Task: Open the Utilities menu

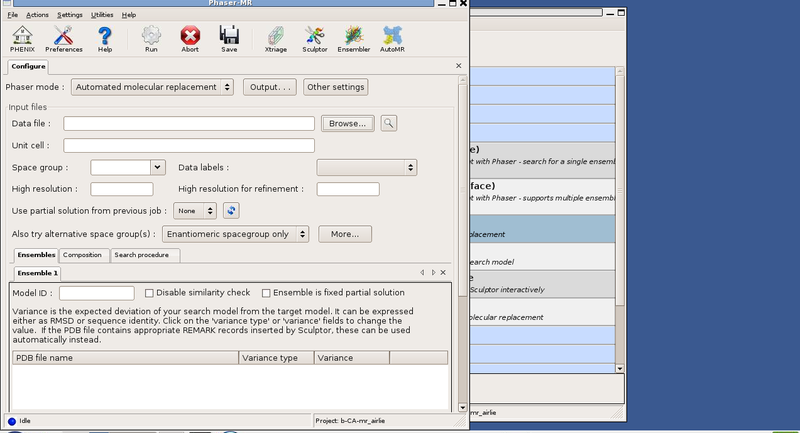Action: 101,15
